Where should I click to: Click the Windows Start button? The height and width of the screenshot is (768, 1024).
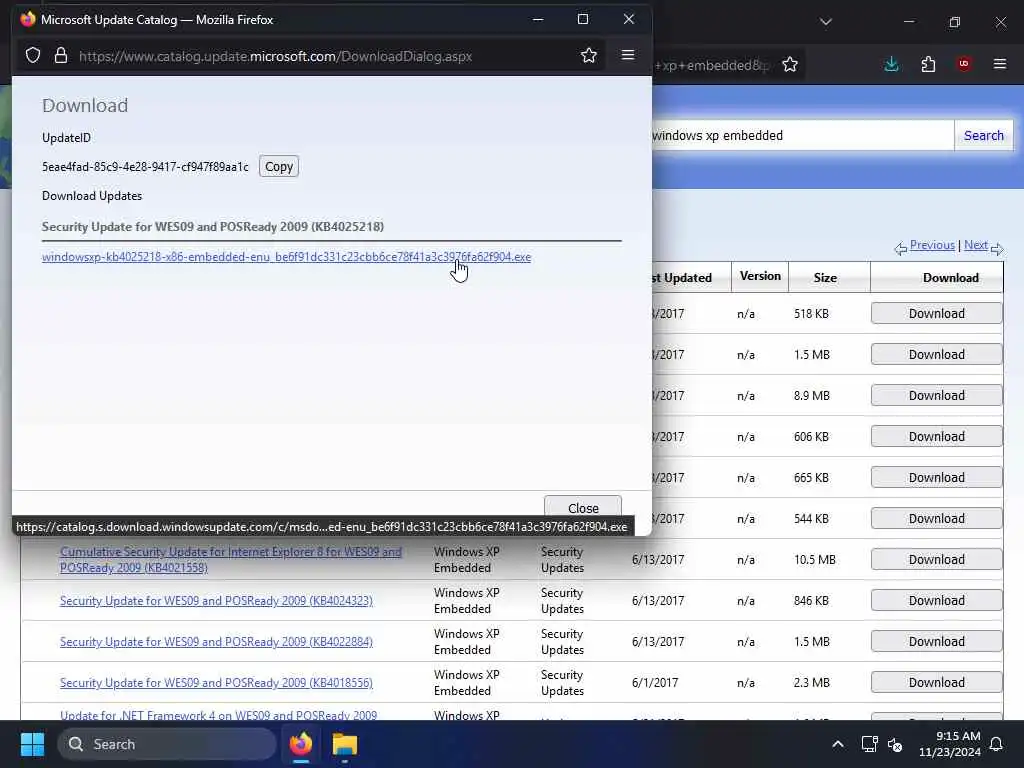tap(32, 744)
